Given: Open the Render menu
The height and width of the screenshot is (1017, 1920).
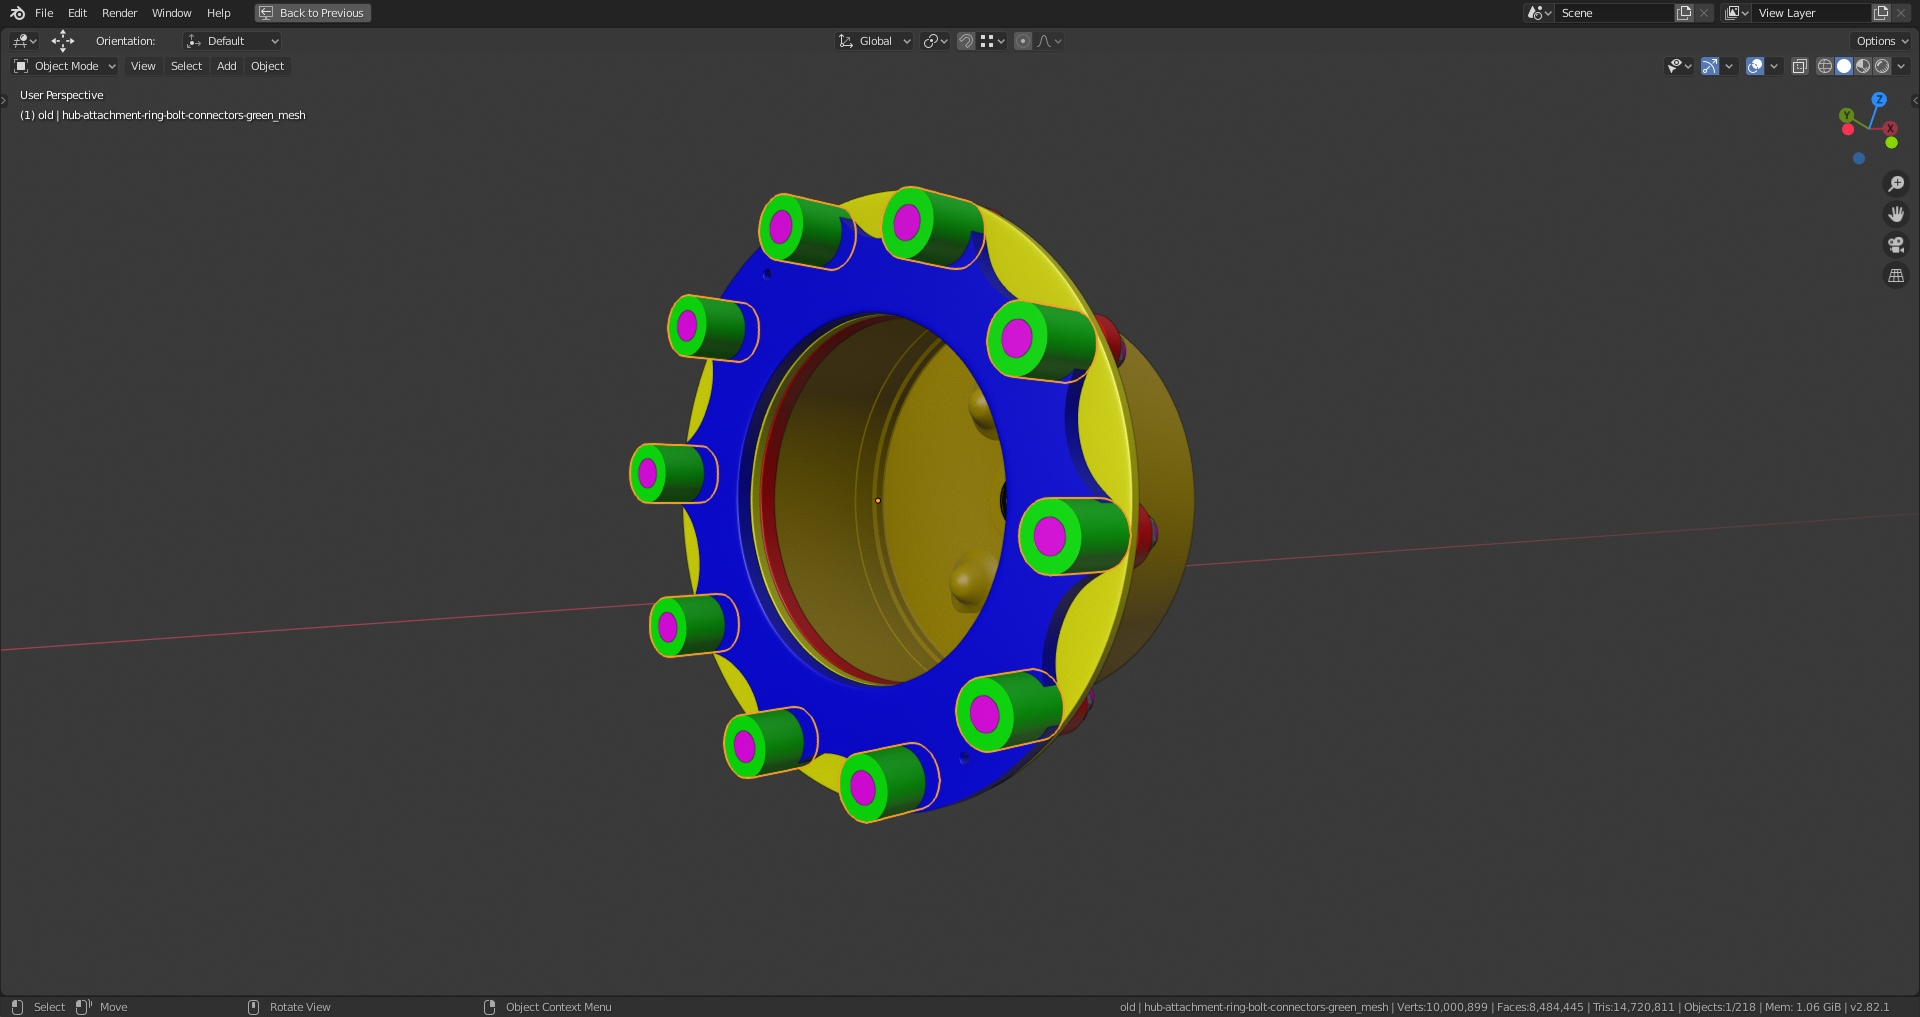Looking at the screenshot, I should point(119,13).
